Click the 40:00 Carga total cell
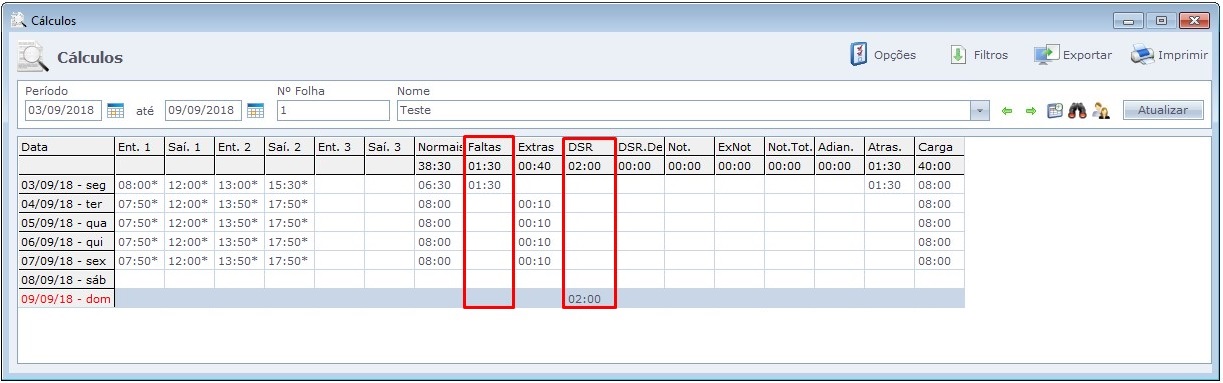Image resolution: width=1223 pixels, height=383 pixels. 940,166
